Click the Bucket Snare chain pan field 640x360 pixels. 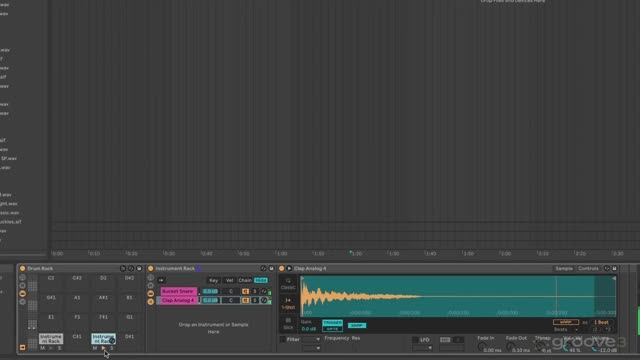231,291
